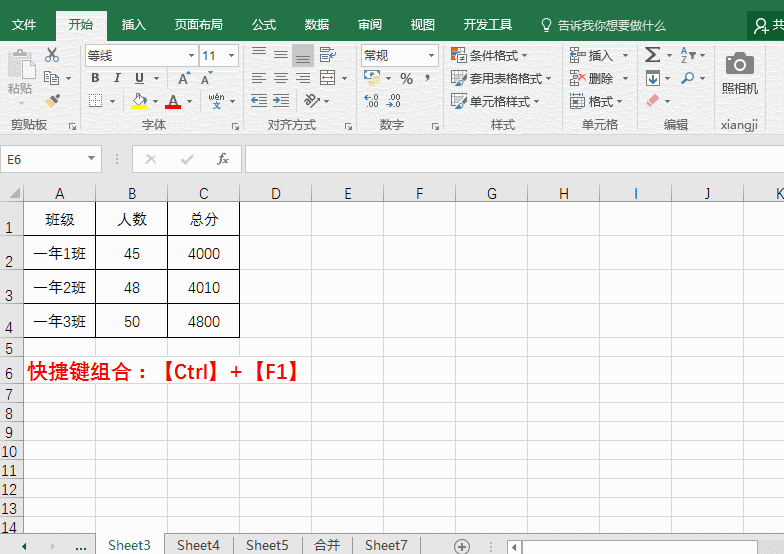Open 条件格式 conditional formatting menu
784x554 pixels.
tap(489, 55)
